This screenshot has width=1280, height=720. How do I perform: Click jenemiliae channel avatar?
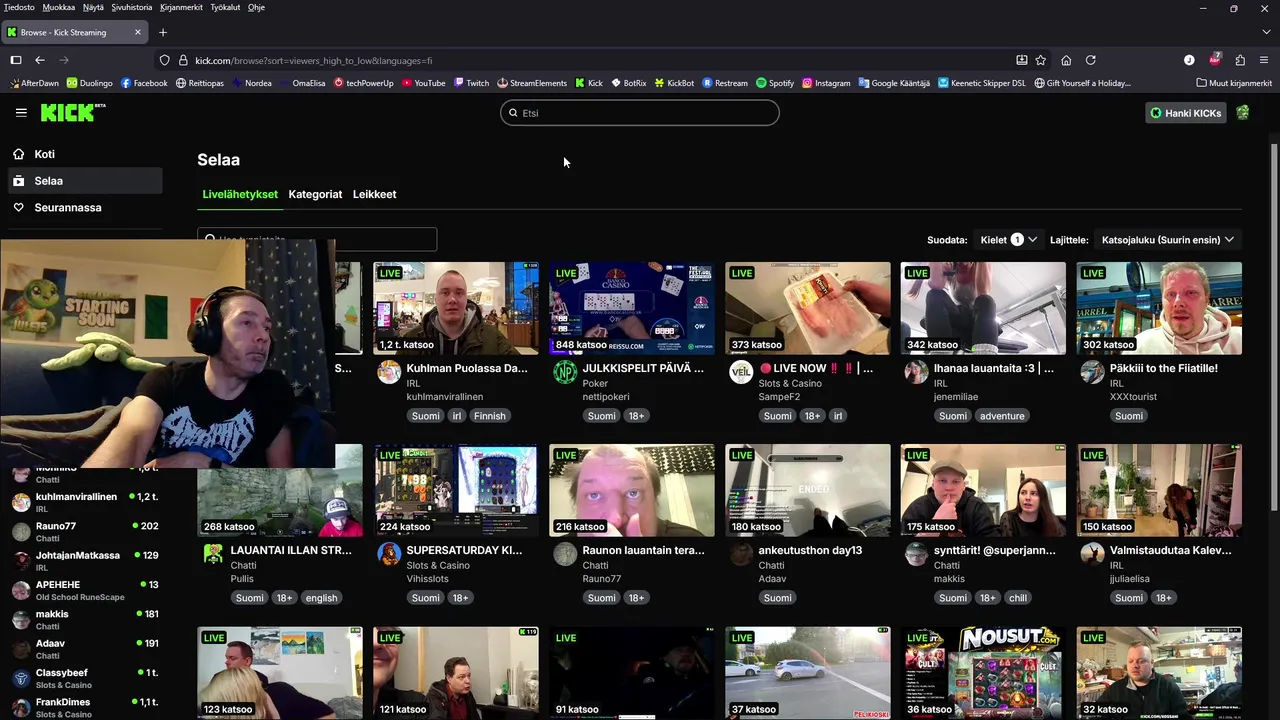point(916,373)
